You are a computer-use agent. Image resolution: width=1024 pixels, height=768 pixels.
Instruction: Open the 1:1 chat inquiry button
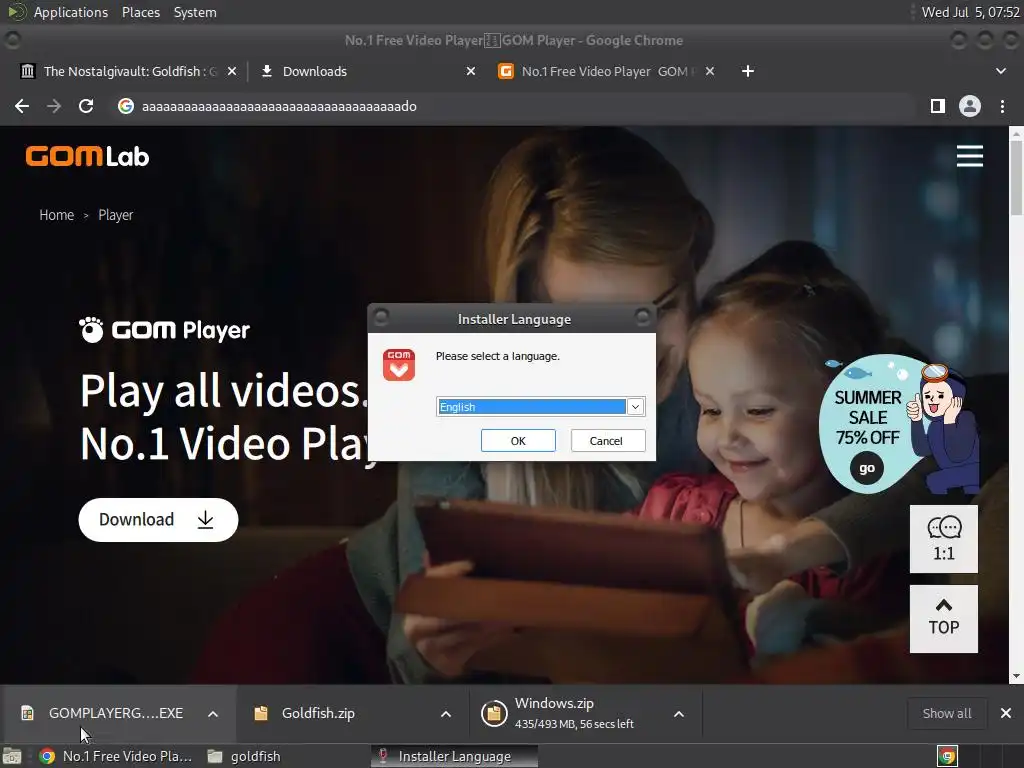944,539
